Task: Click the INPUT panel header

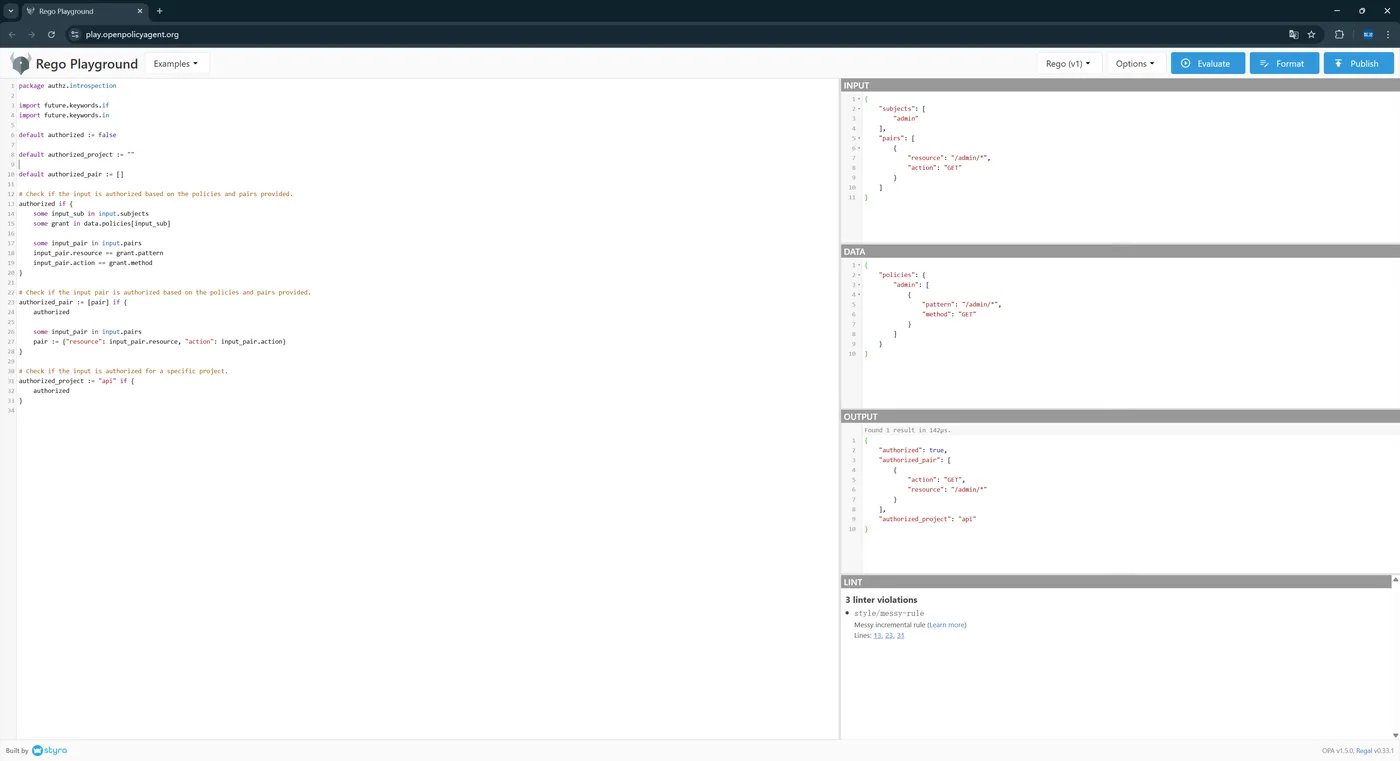Action: click(x=1120, y=86)
